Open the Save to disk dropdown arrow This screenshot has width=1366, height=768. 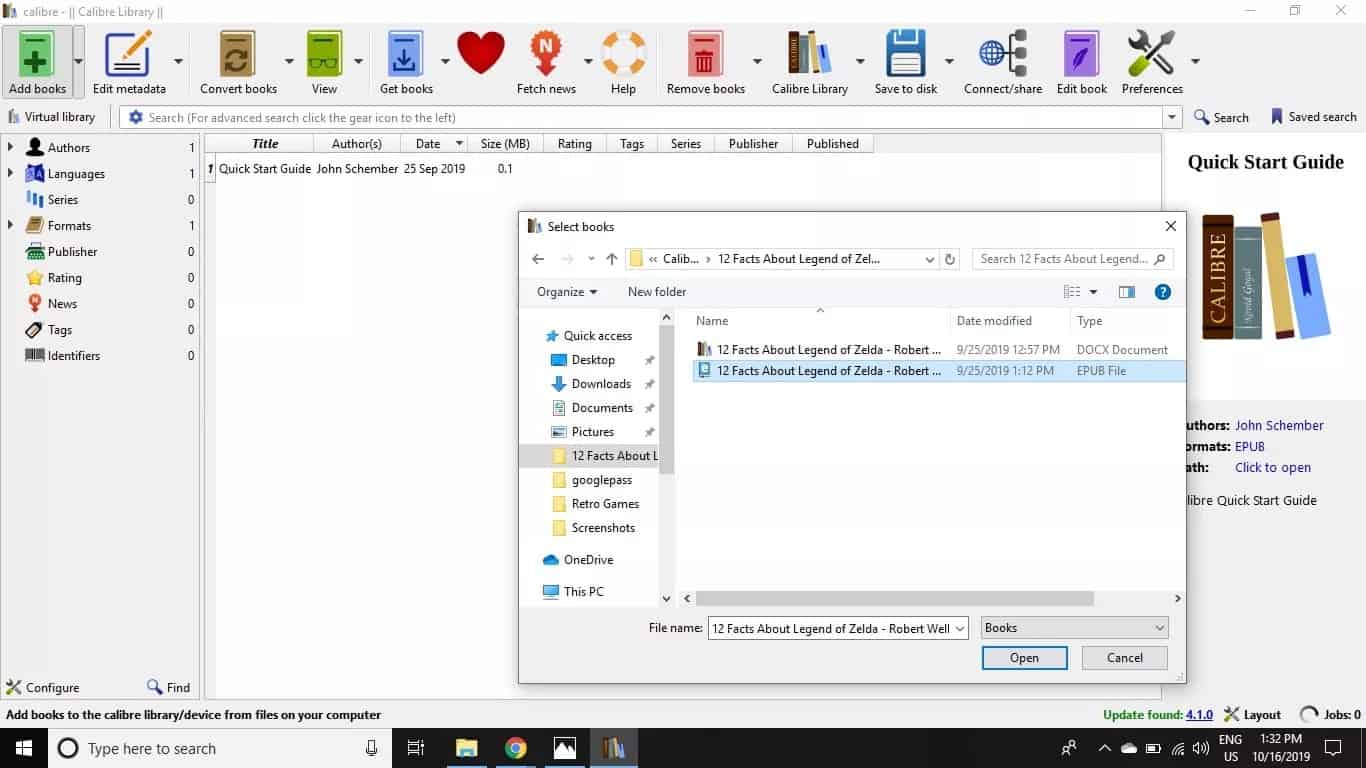coord(948,61)
